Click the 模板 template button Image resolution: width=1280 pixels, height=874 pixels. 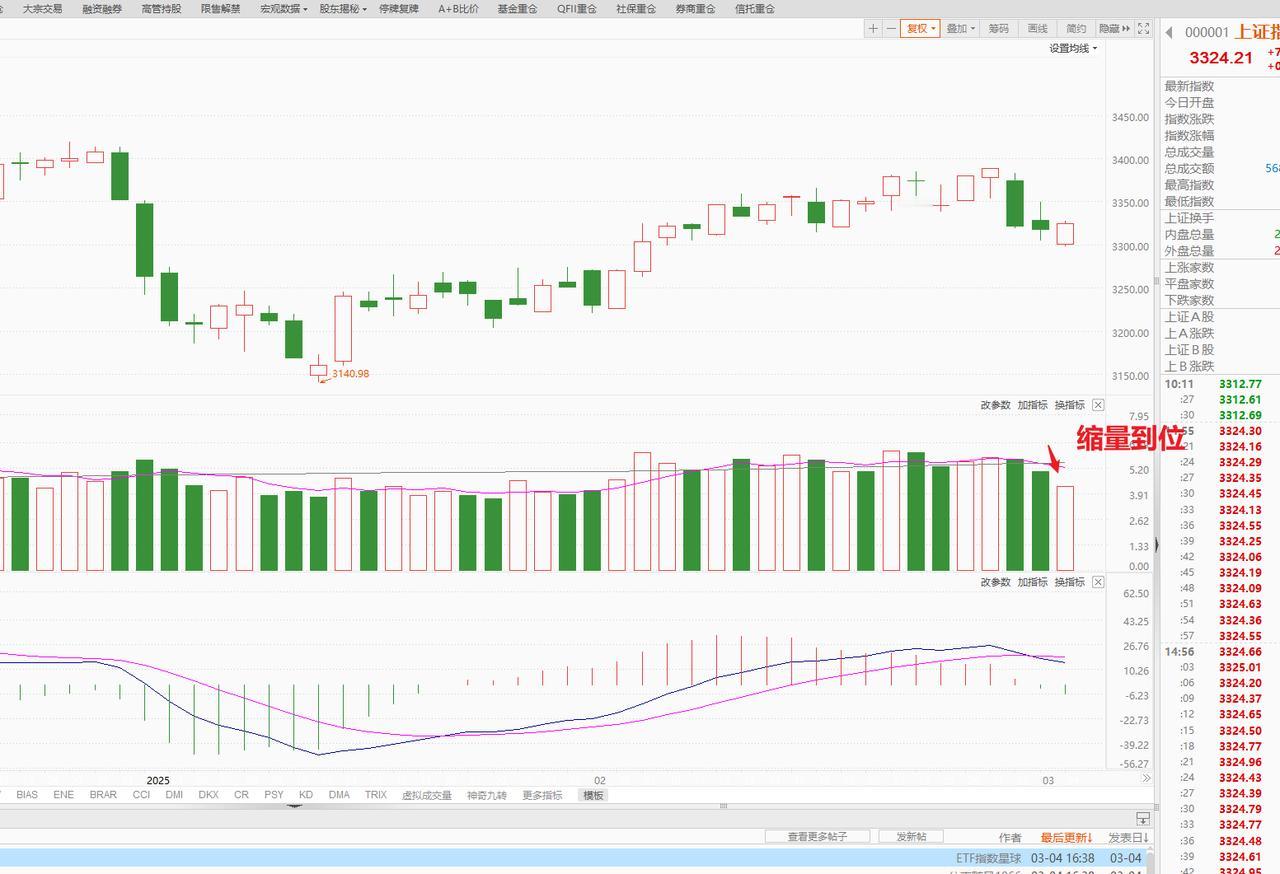pos(594,795)
